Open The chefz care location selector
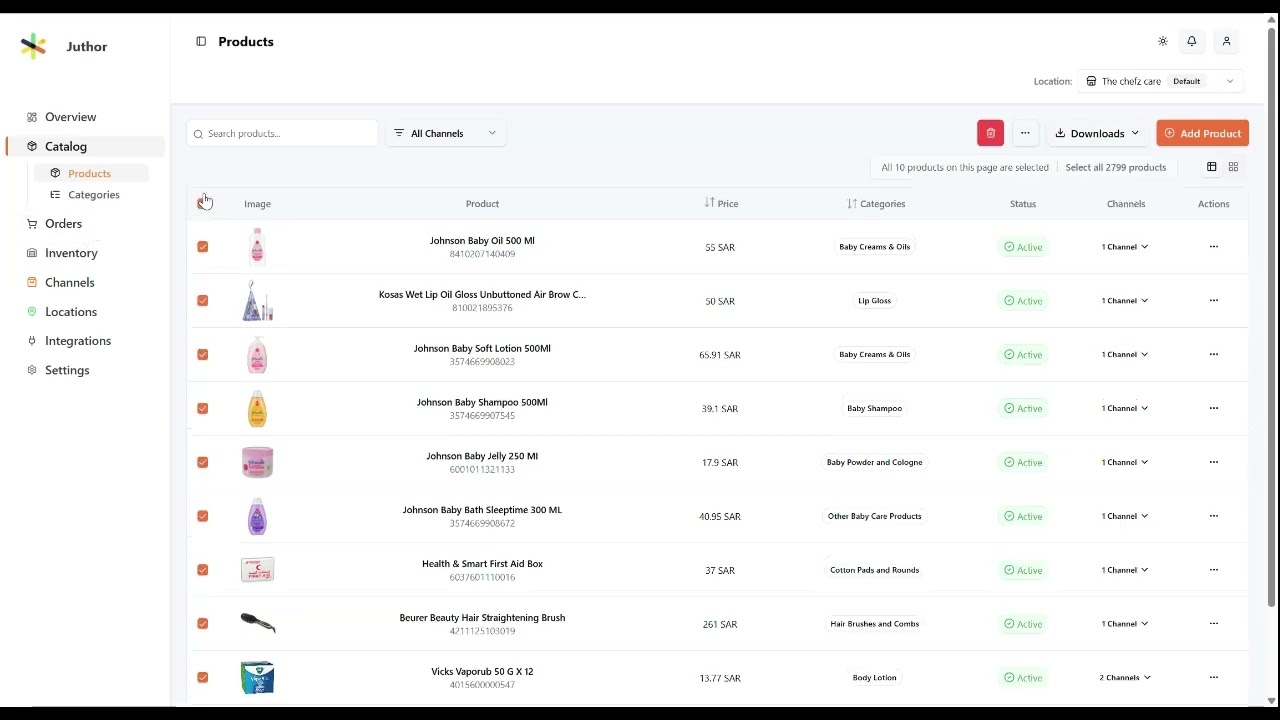Viewport: 1280px width, 720px height. [x=1161, y=81]
